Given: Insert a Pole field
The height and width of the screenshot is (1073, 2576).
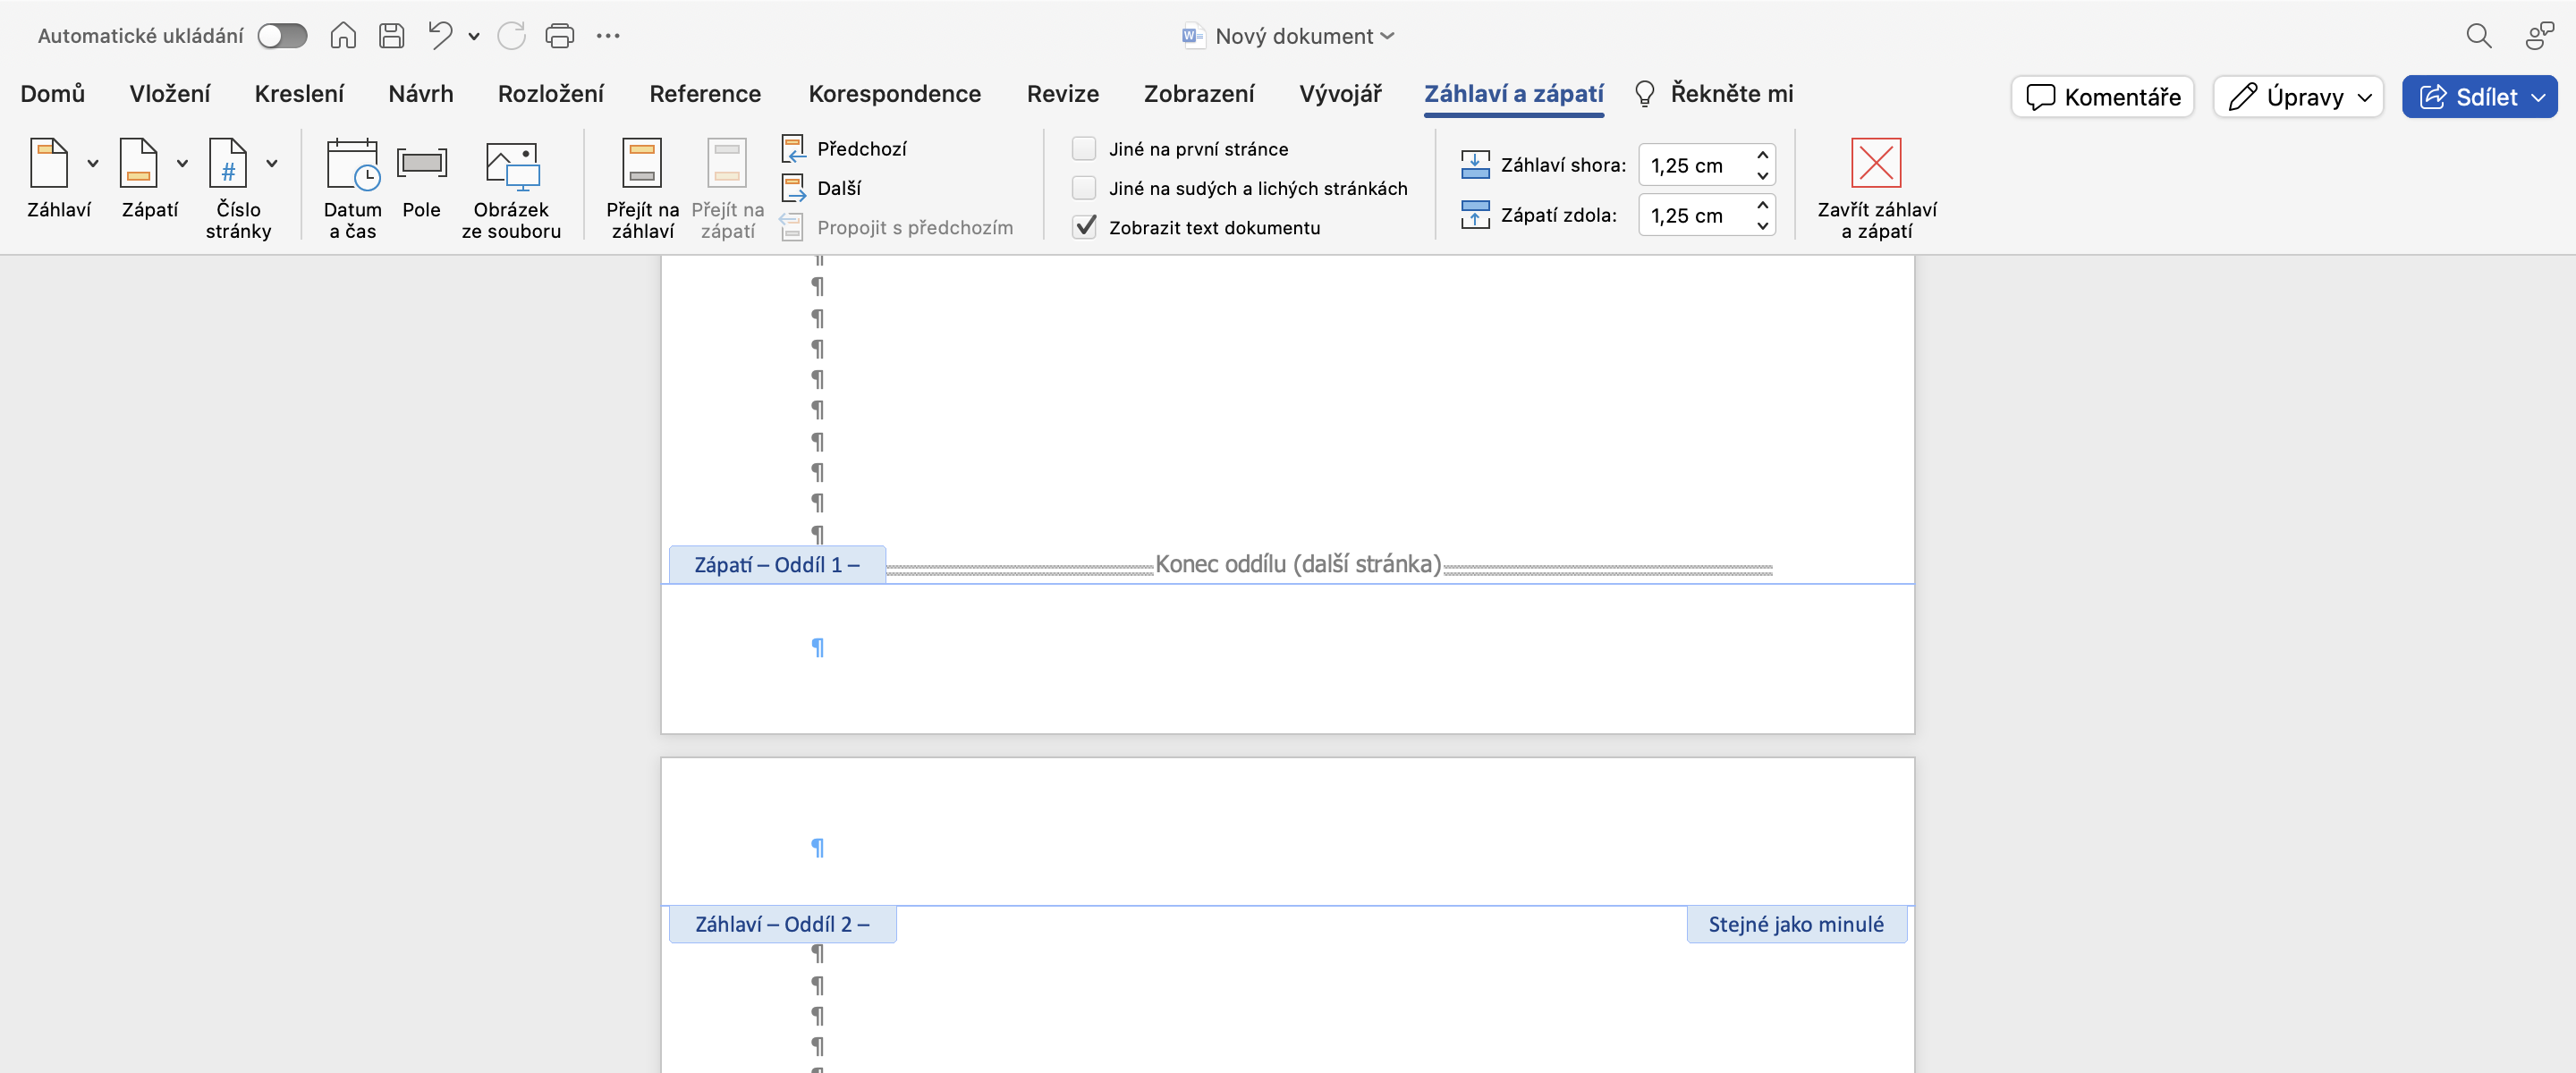Looking at the screenshot, I should click(x=421, y=164).
